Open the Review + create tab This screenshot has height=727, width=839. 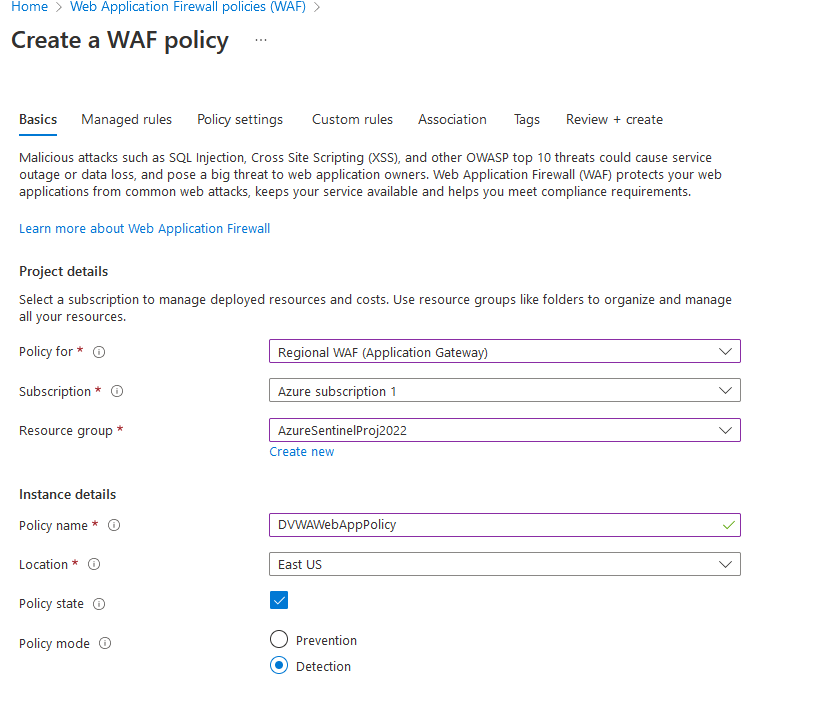pos(614,119)
